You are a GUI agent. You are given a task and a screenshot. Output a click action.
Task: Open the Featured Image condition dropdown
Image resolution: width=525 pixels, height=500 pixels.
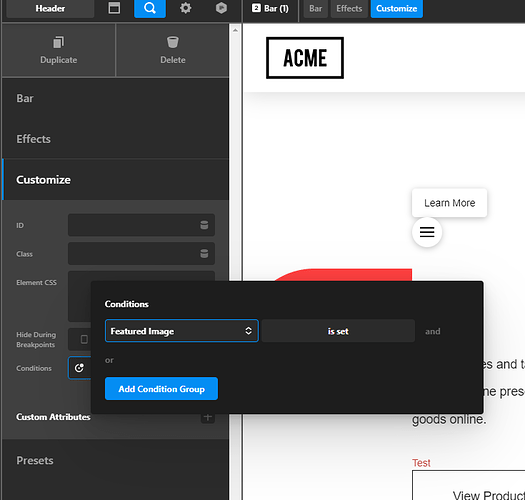[181, 331]
